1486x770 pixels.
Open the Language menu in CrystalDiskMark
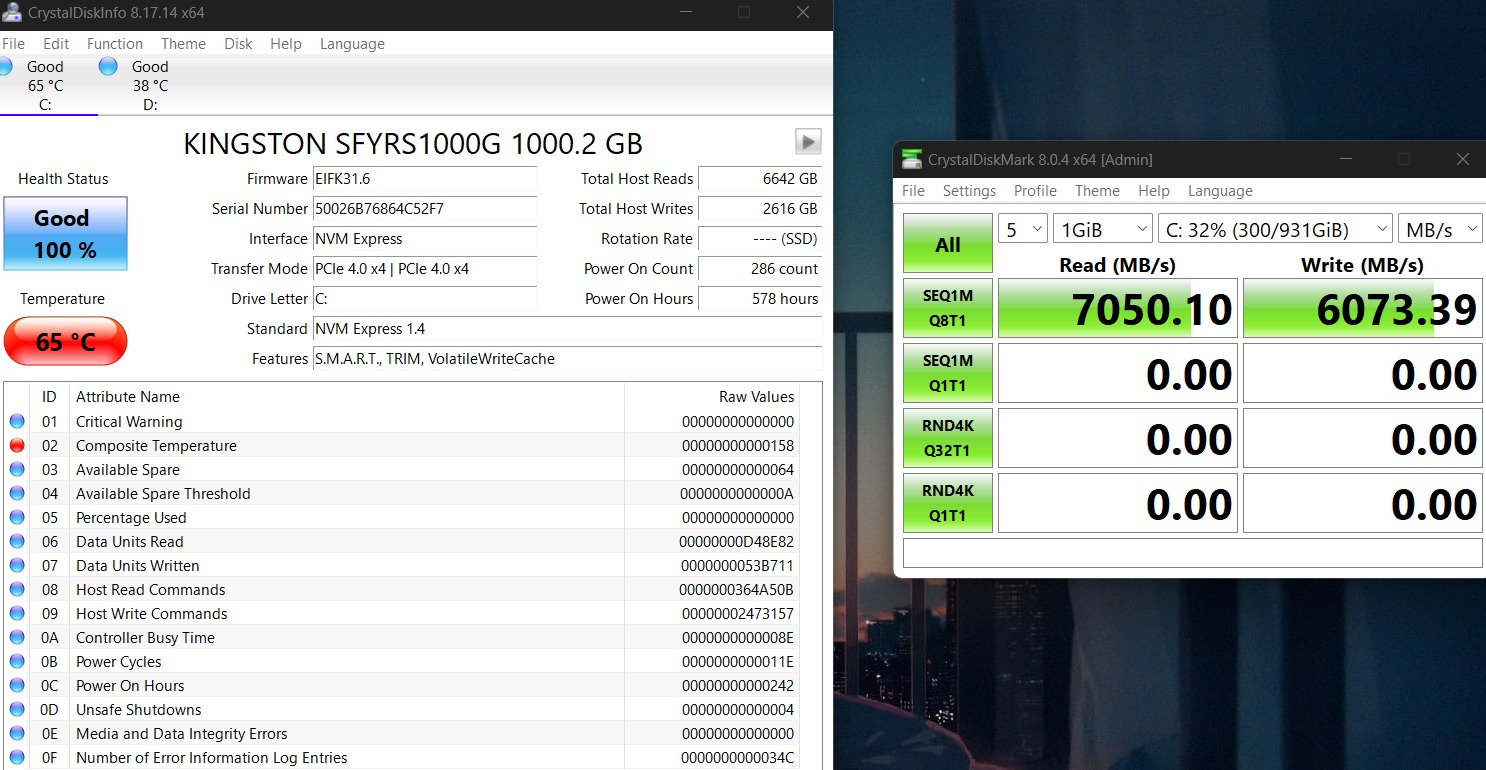click(x=1220, y=191)
